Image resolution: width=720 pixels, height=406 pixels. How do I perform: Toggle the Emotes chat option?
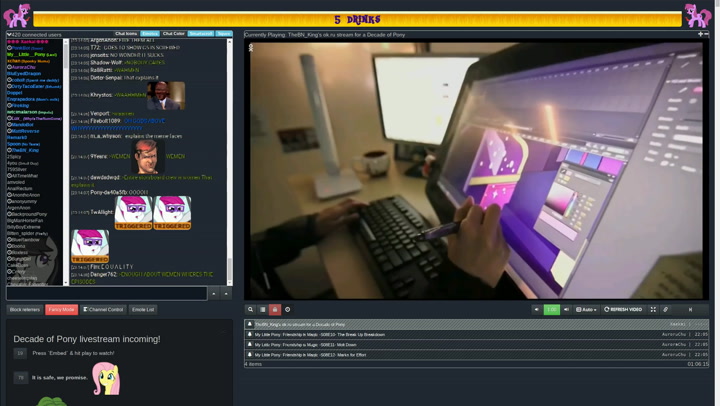click(x=150, y=34)
